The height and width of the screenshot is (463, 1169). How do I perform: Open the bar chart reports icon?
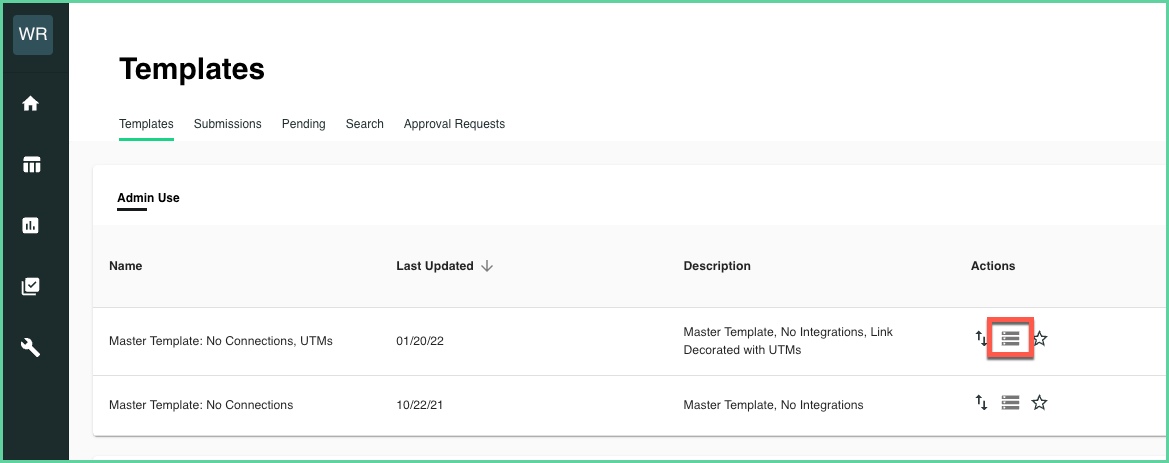[x=31, y=225]
